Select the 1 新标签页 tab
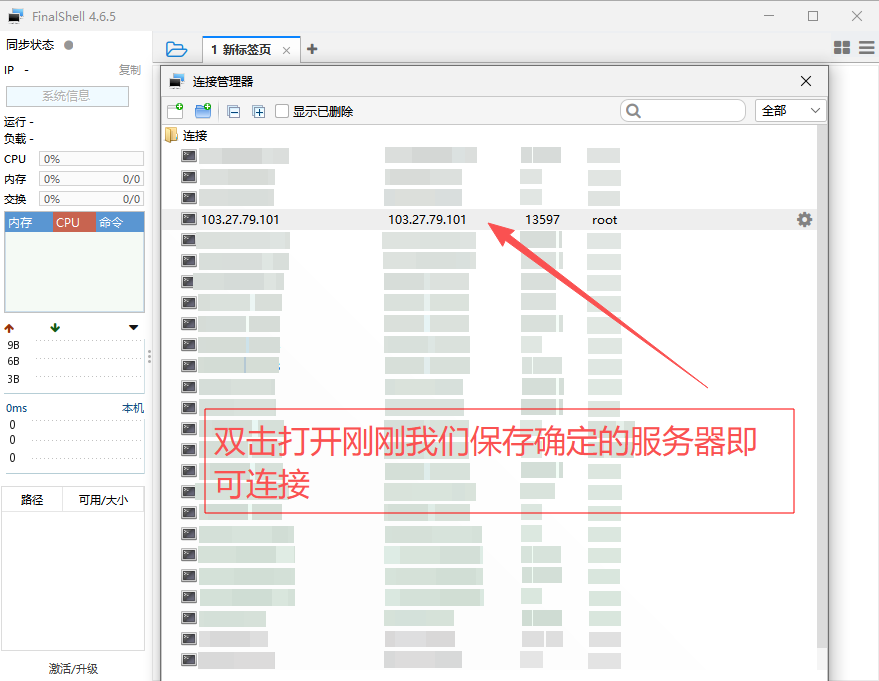This screenshot has width=879, height=681. click(x=240, y=50)
